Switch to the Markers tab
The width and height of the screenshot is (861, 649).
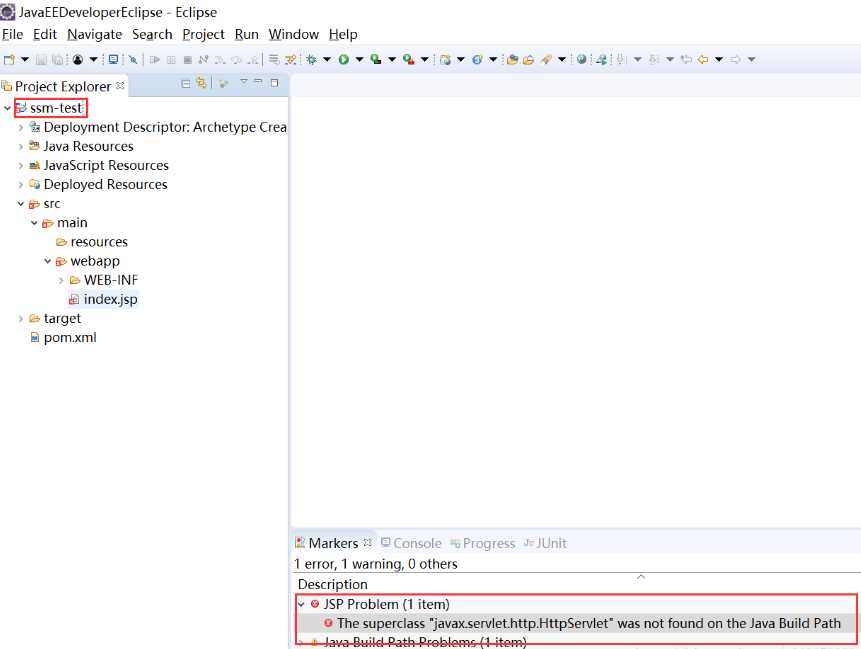click(333, 543)
